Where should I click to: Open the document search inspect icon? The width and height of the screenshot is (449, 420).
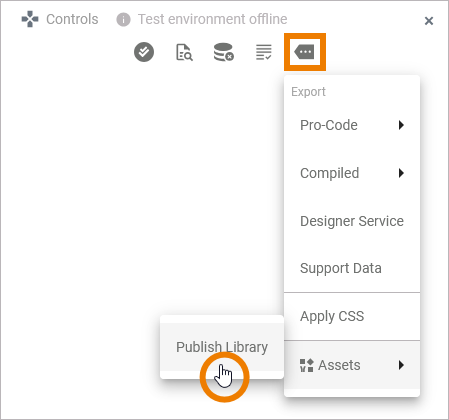pyautogui.click(x=184, y=52)
